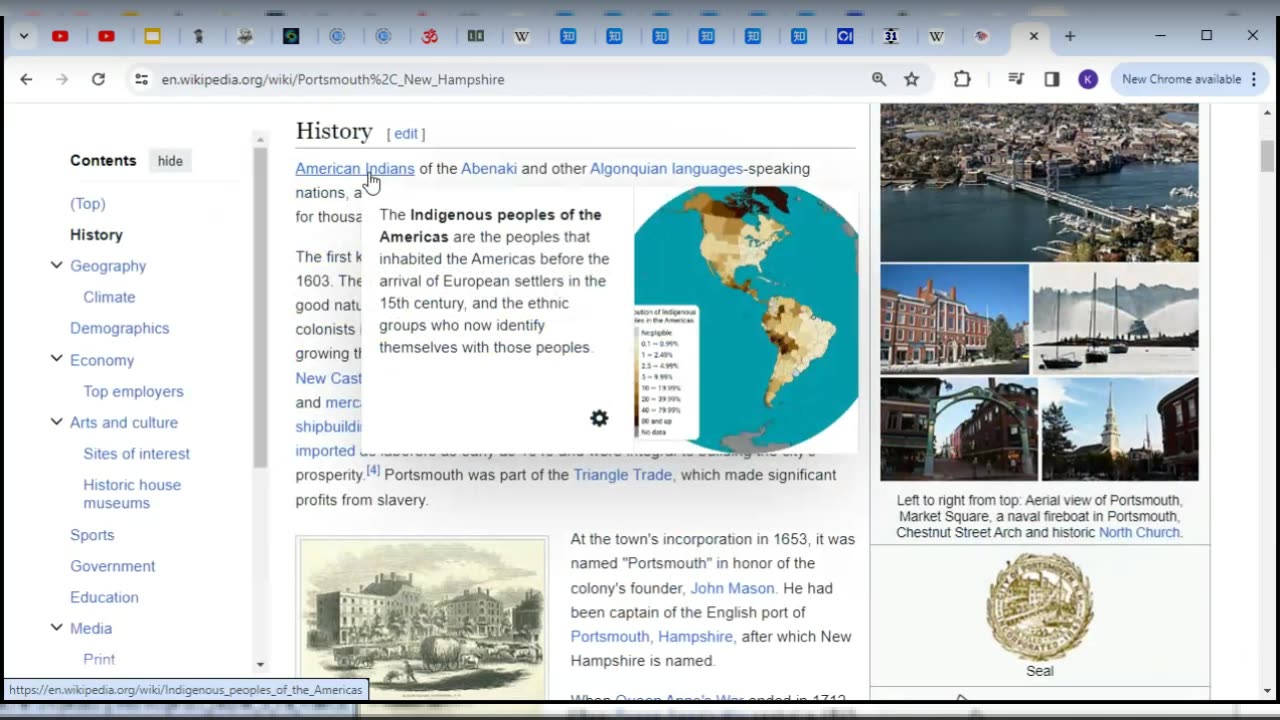Open the Abenaki article link
This screenshot has height=720, width=1280.
click(489, 169)
